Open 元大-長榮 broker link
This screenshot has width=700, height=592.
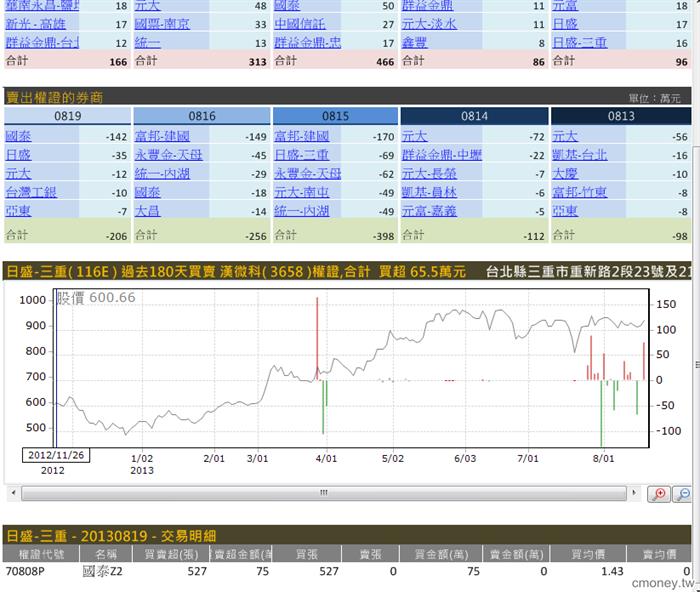point(429,174)
